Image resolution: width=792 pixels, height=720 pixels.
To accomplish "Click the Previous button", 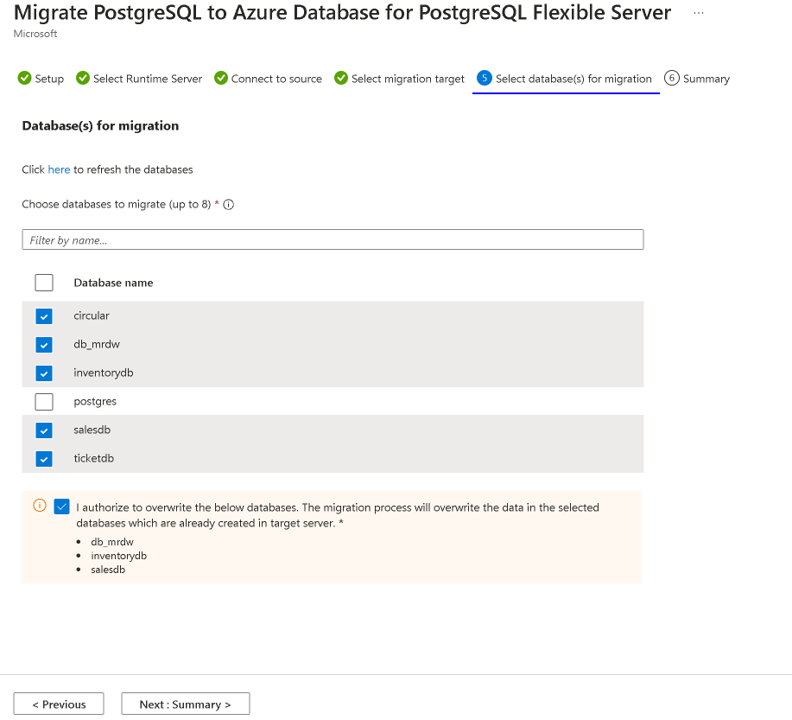I will (x=58, y=704).
